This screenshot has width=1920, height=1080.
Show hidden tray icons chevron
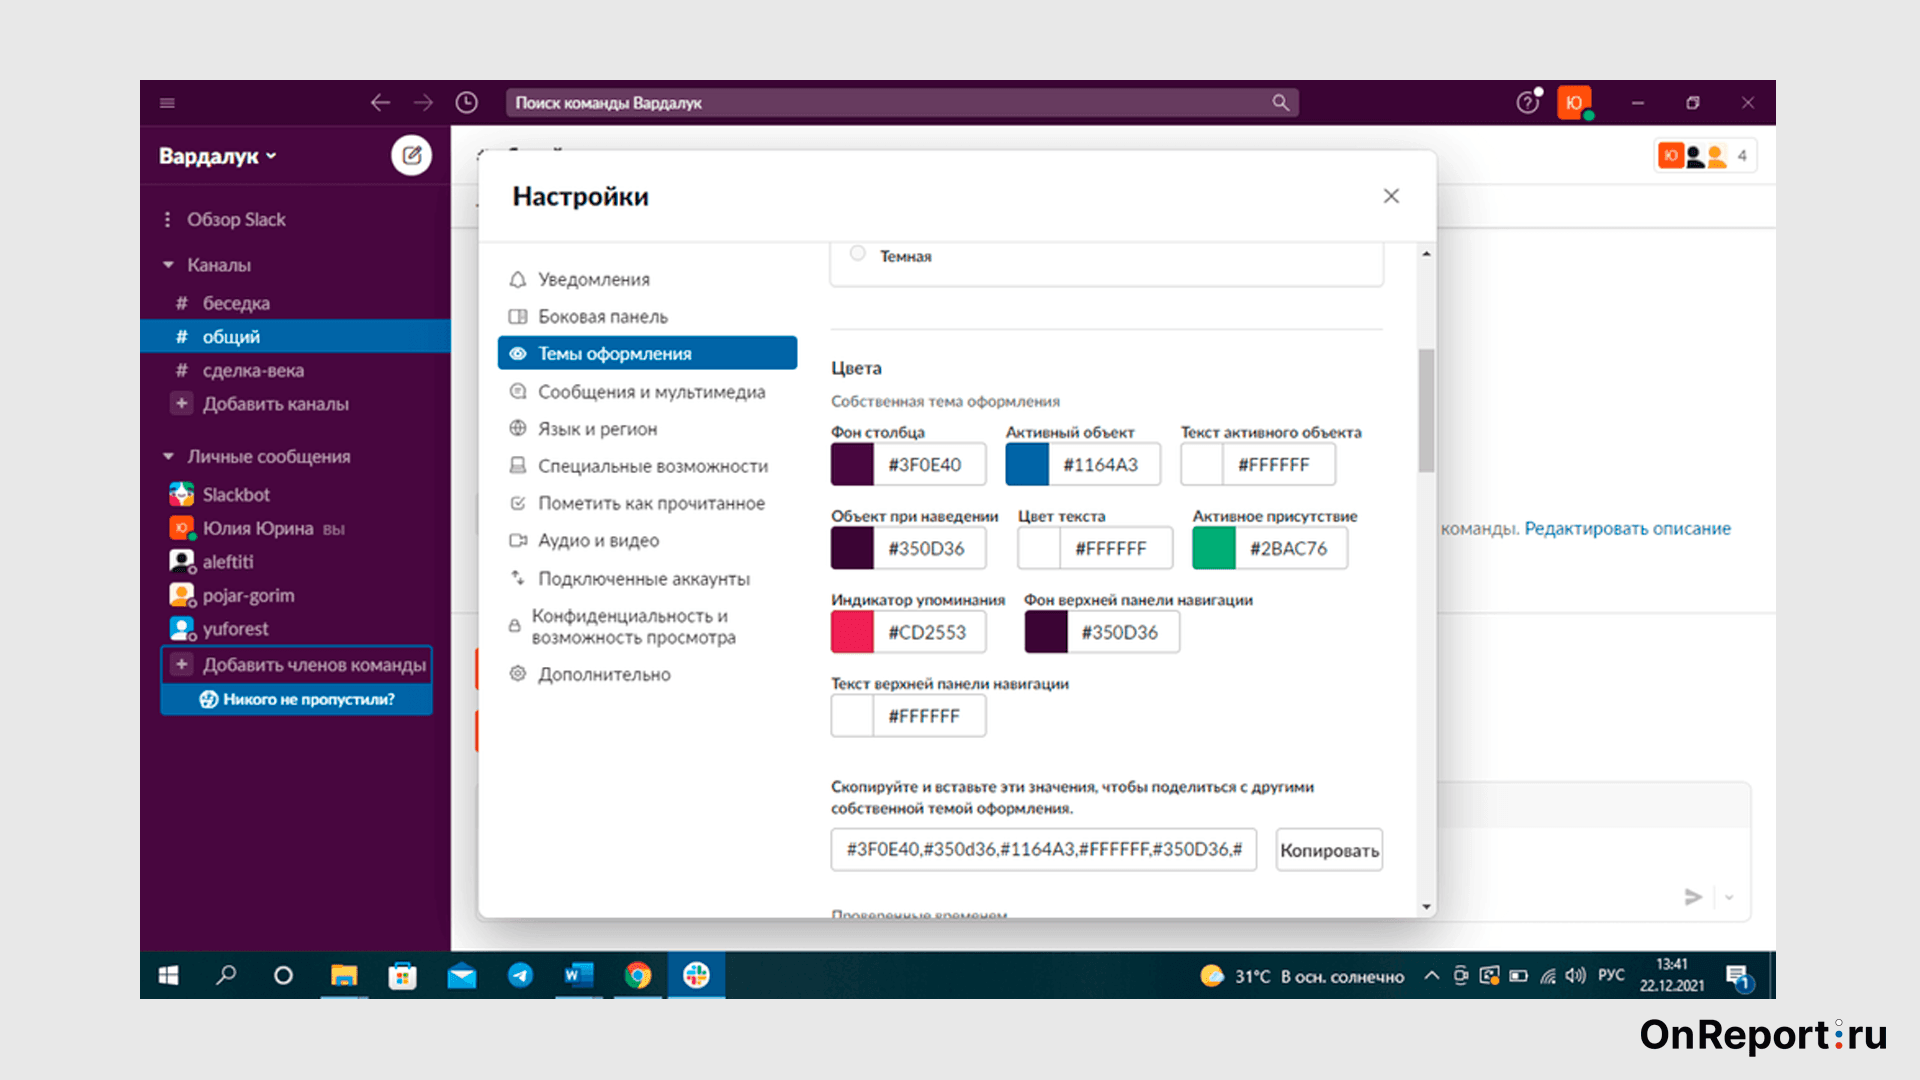click(x=1432, y=976)
